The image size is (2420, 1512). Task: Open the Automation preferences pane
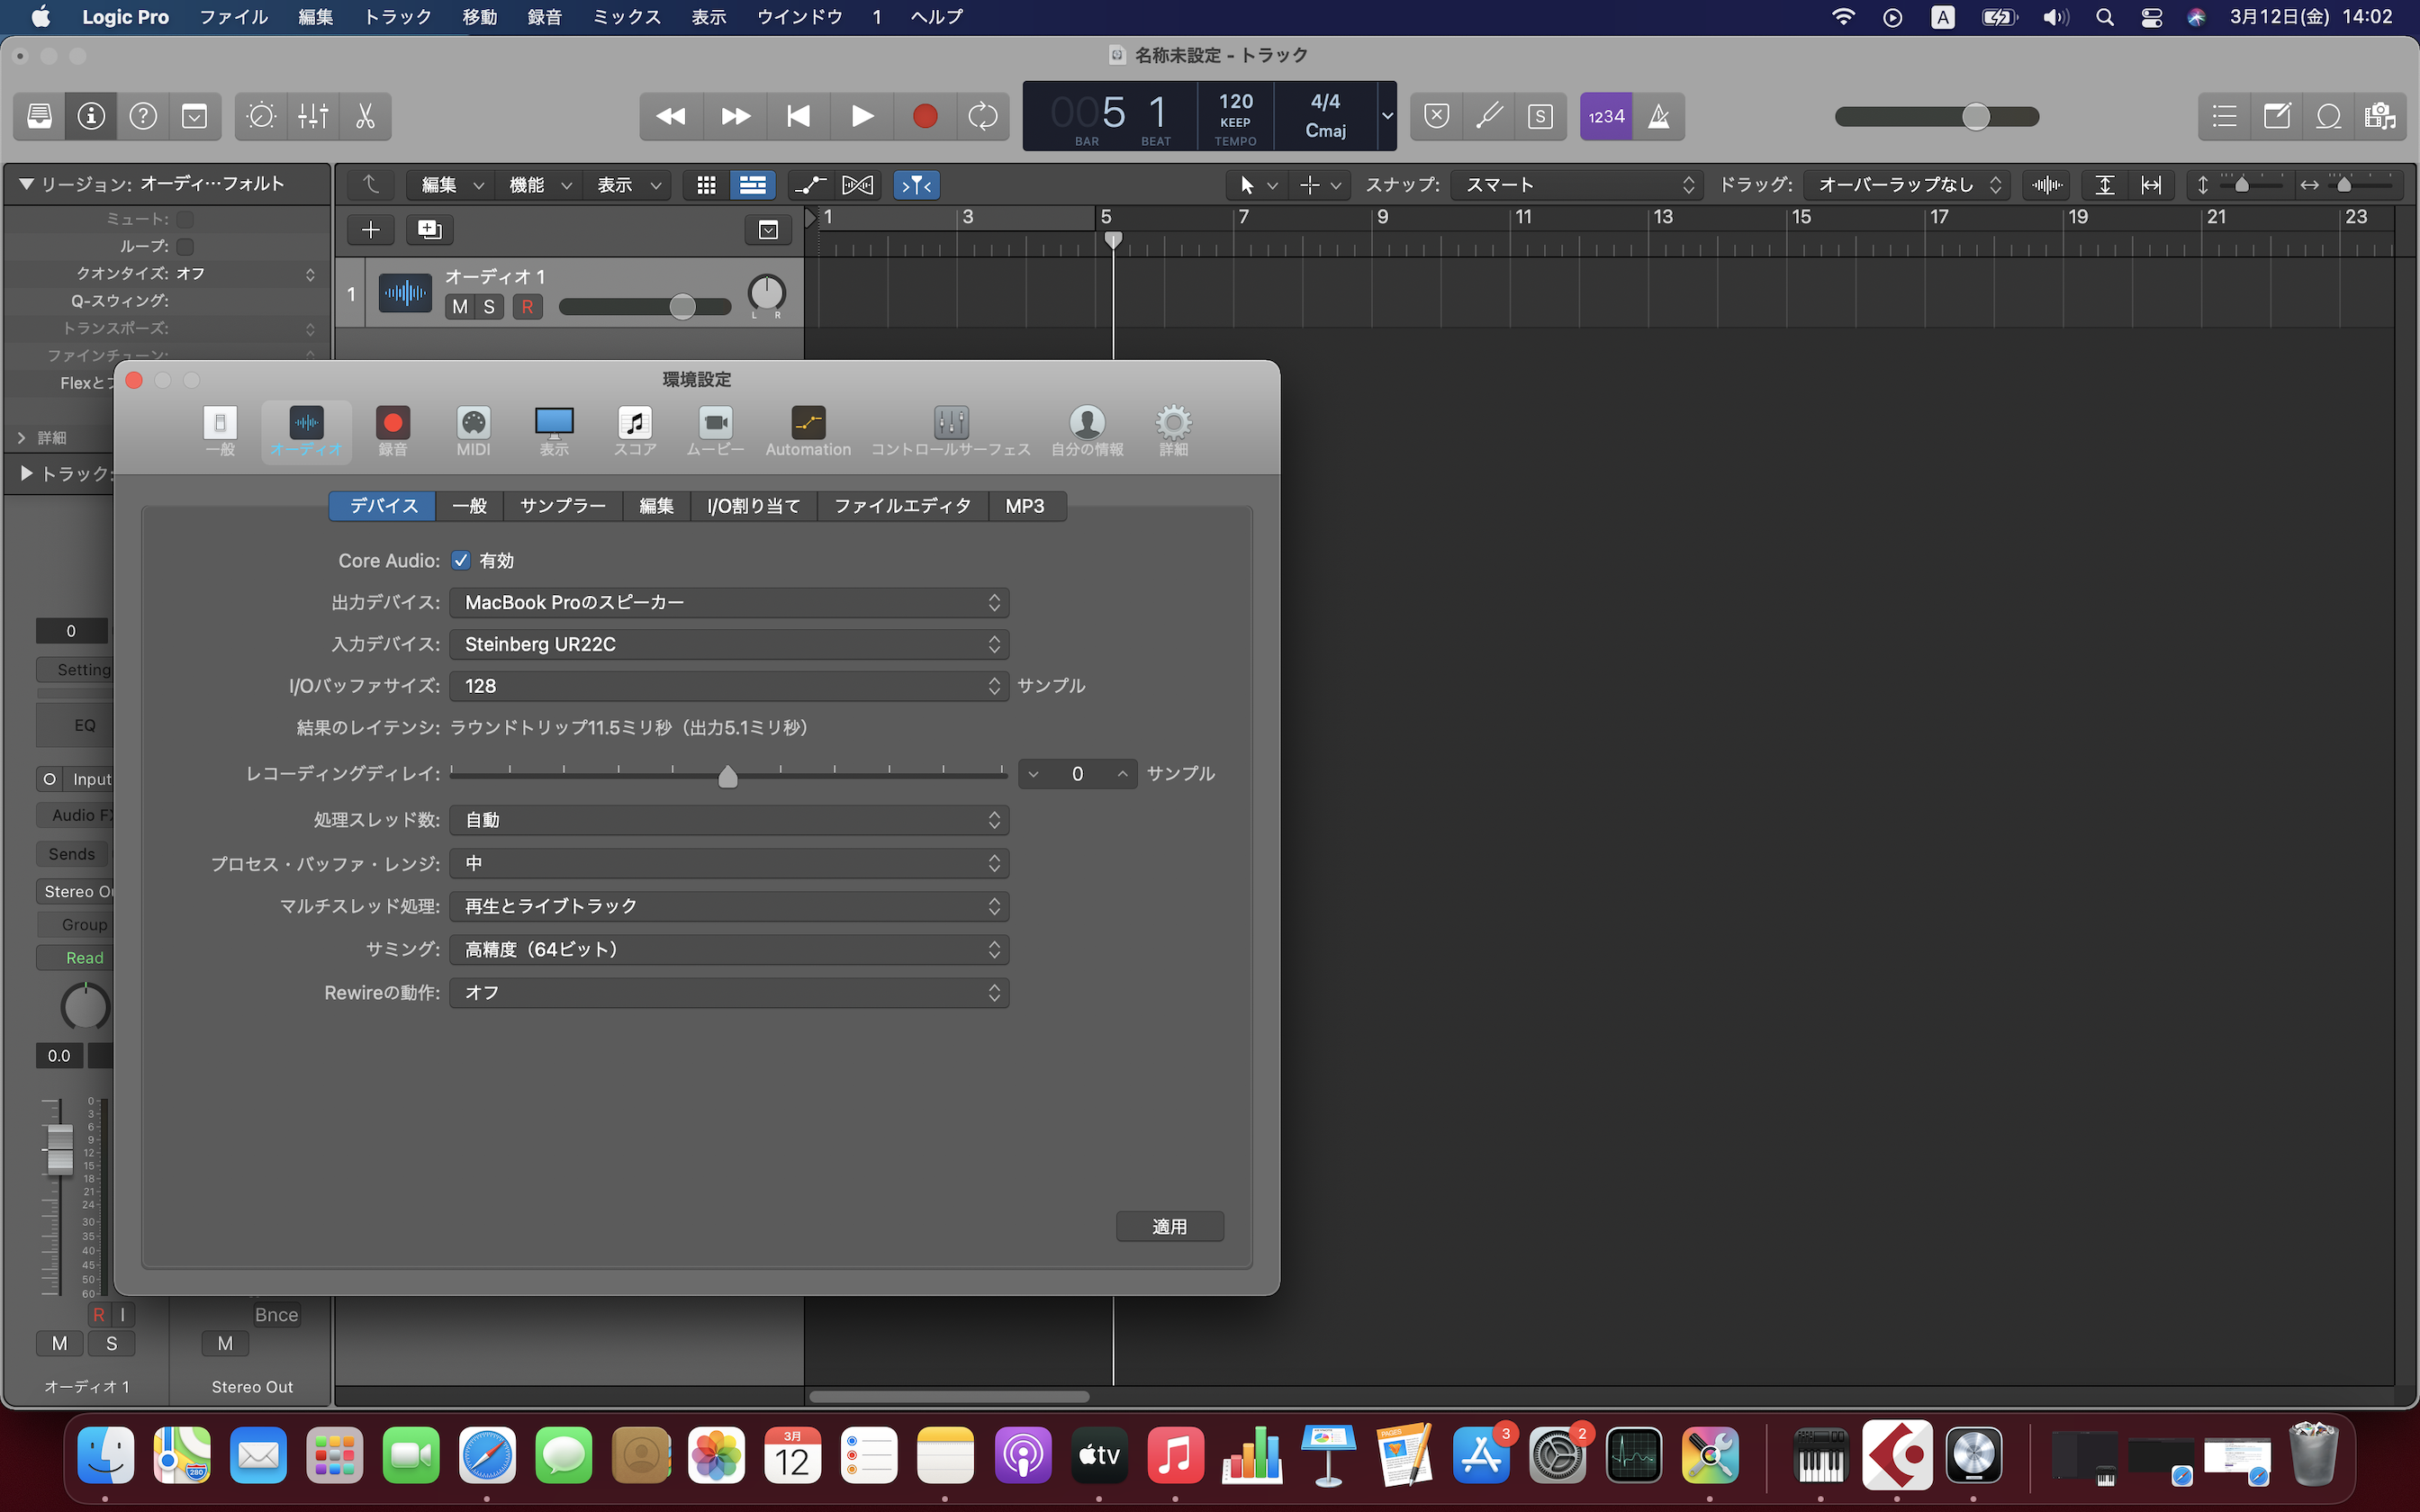(808, 430)
